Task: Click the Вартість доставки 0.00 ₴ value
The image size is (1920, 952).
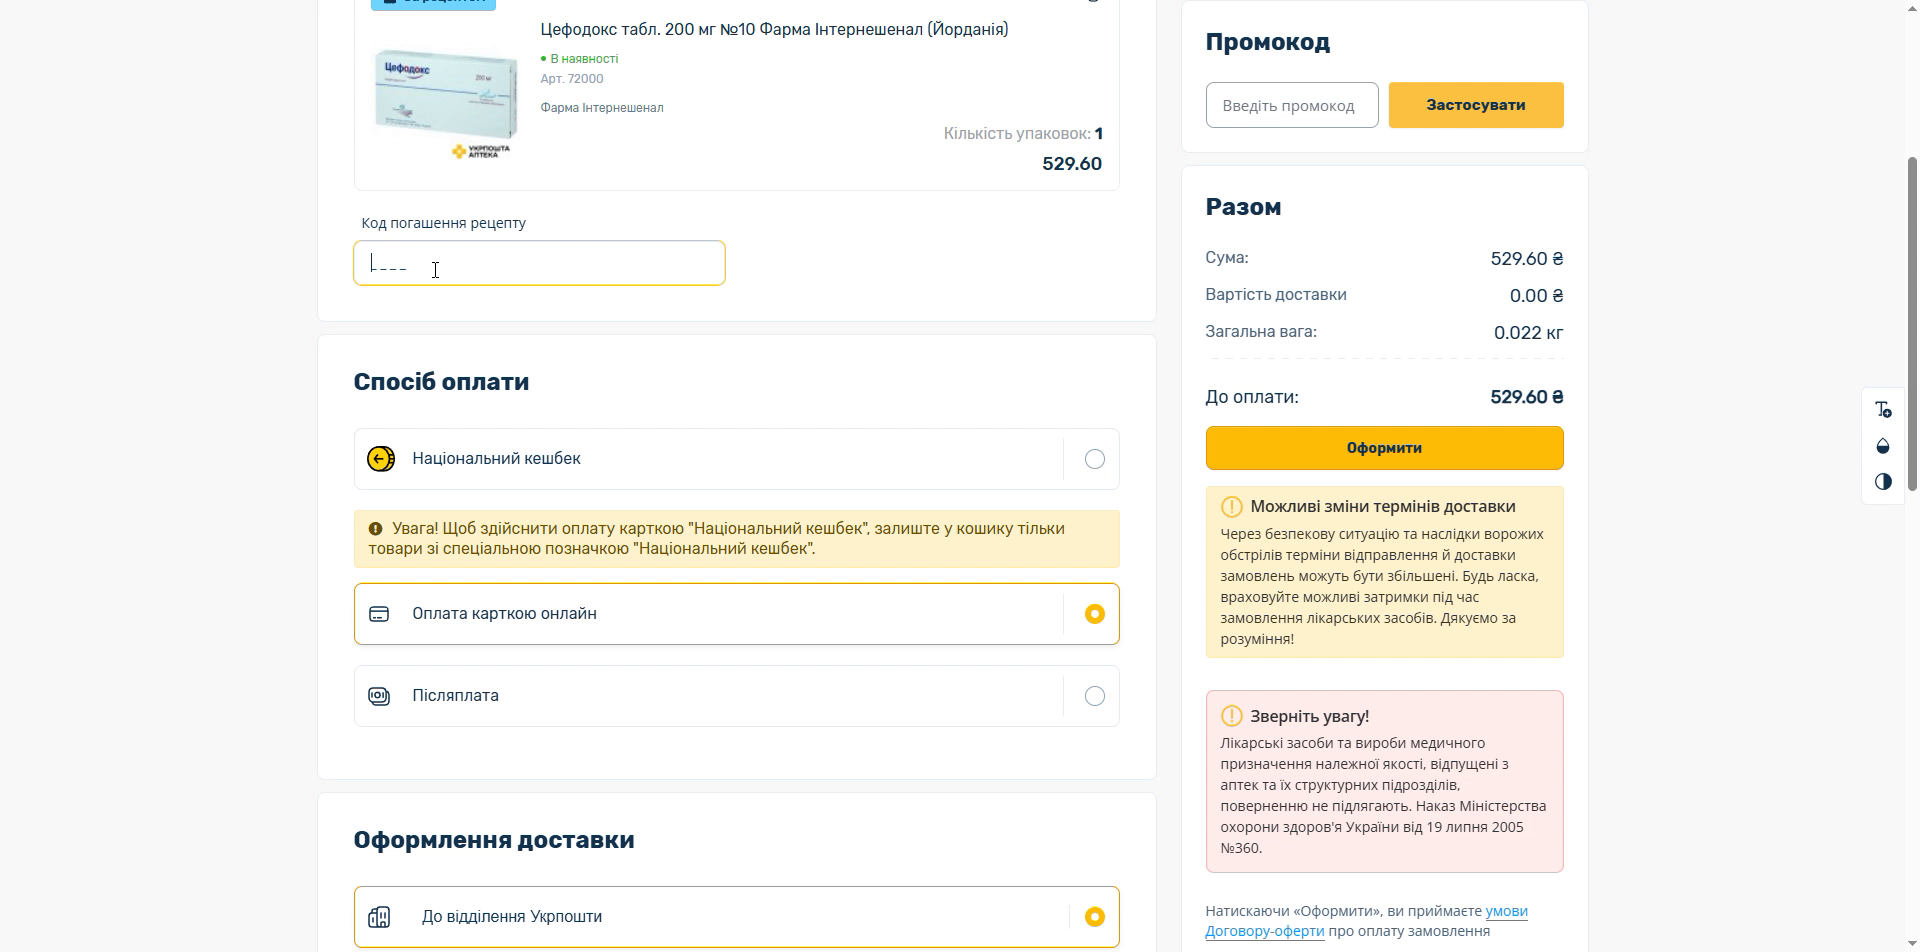Action: pos(1536,296)
